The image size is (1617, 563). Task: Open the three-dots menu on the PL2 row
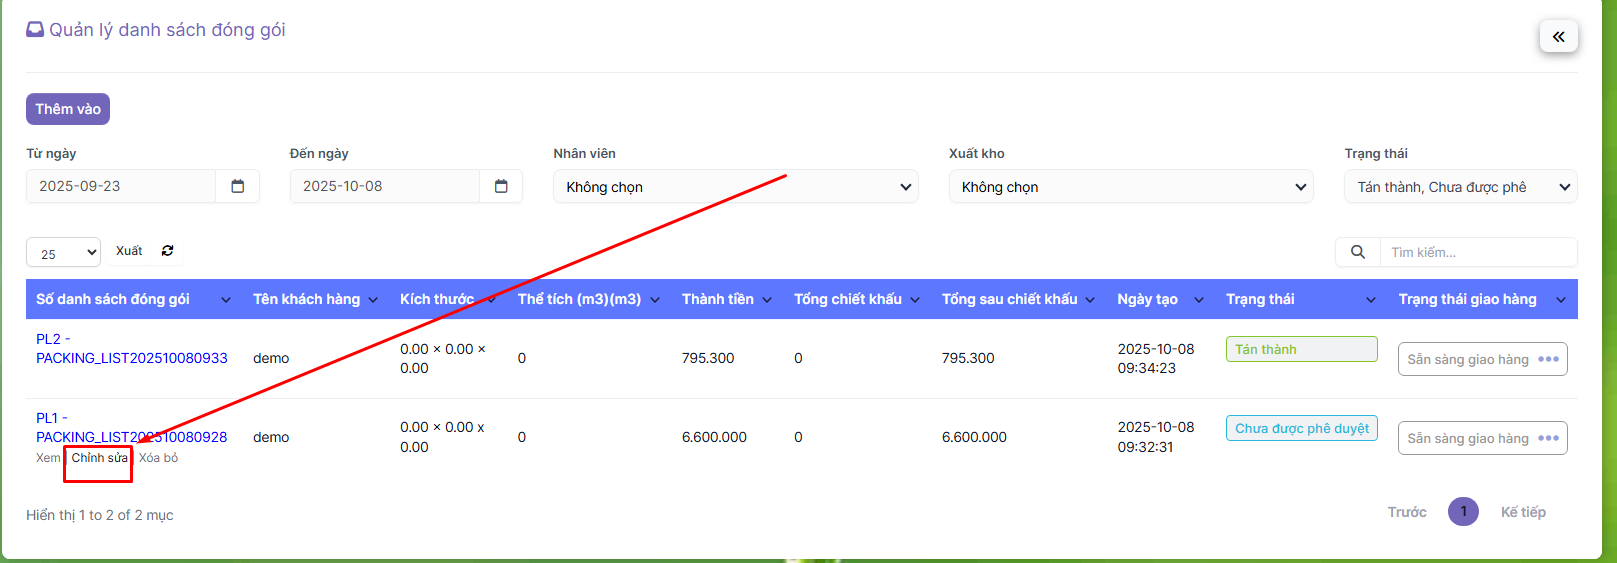click(1548, 359)
